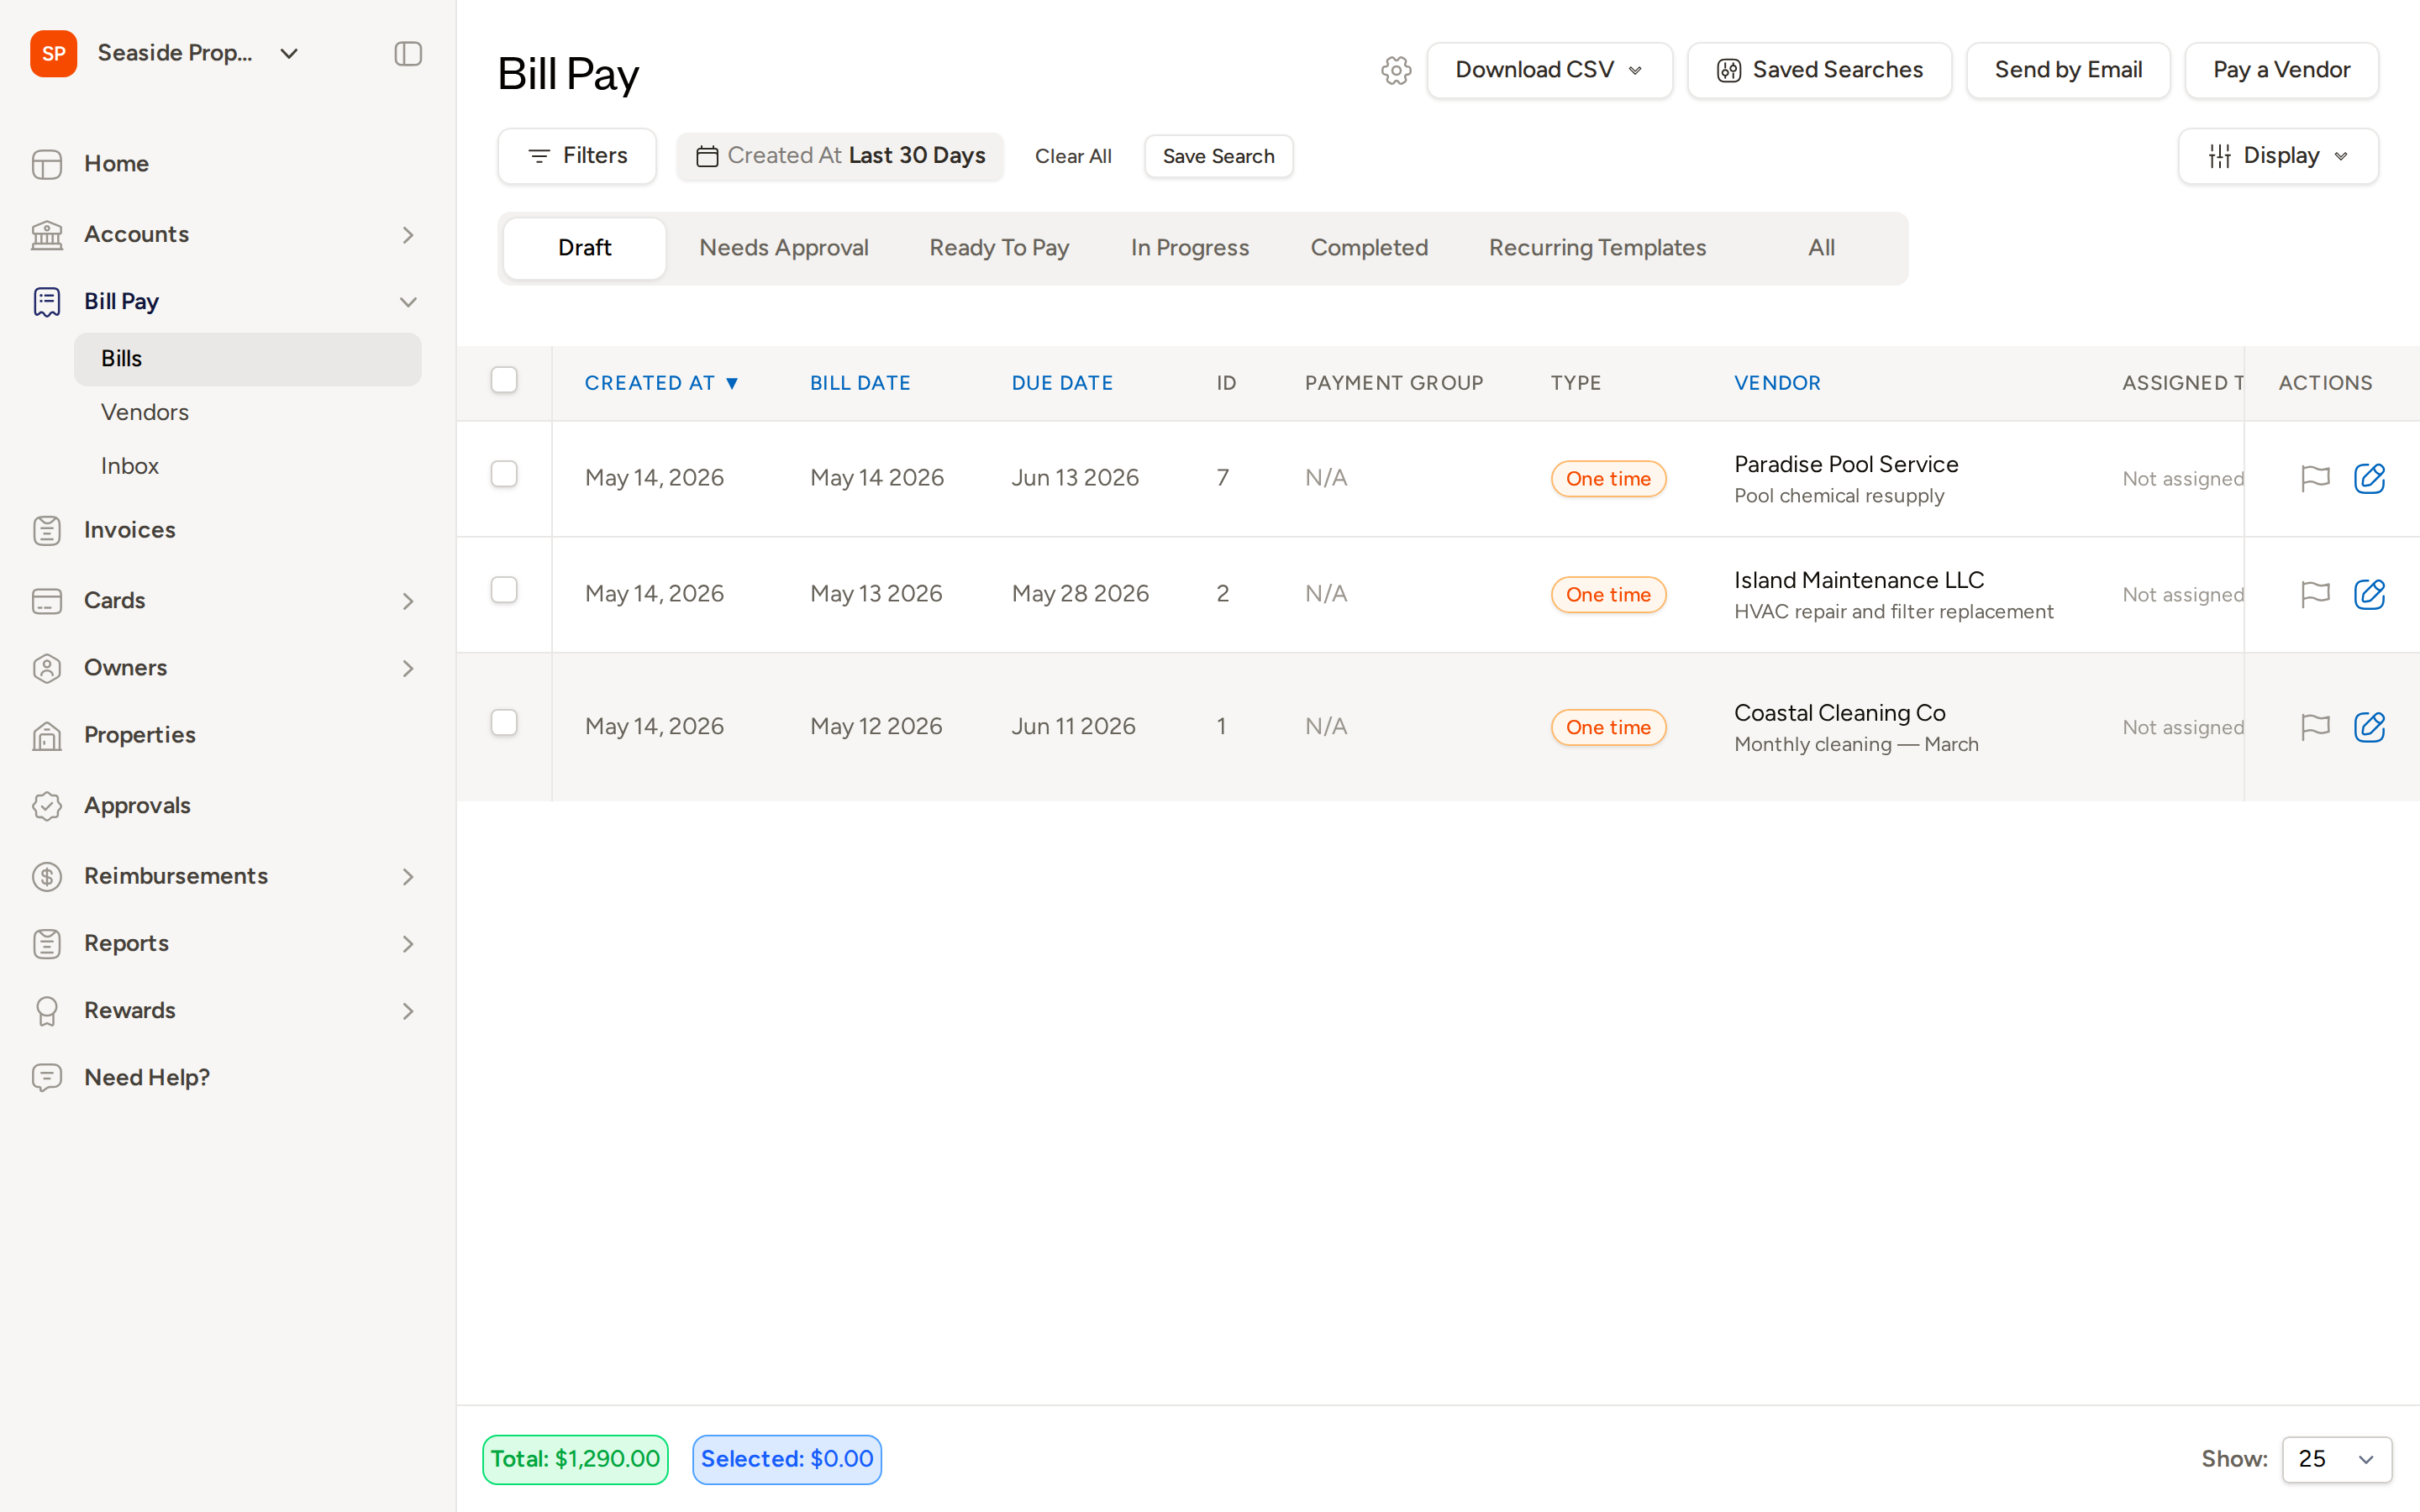Open the Display options dropdown
This screenshot has width=2420, height=1512.
click(x=2278, y=156)
